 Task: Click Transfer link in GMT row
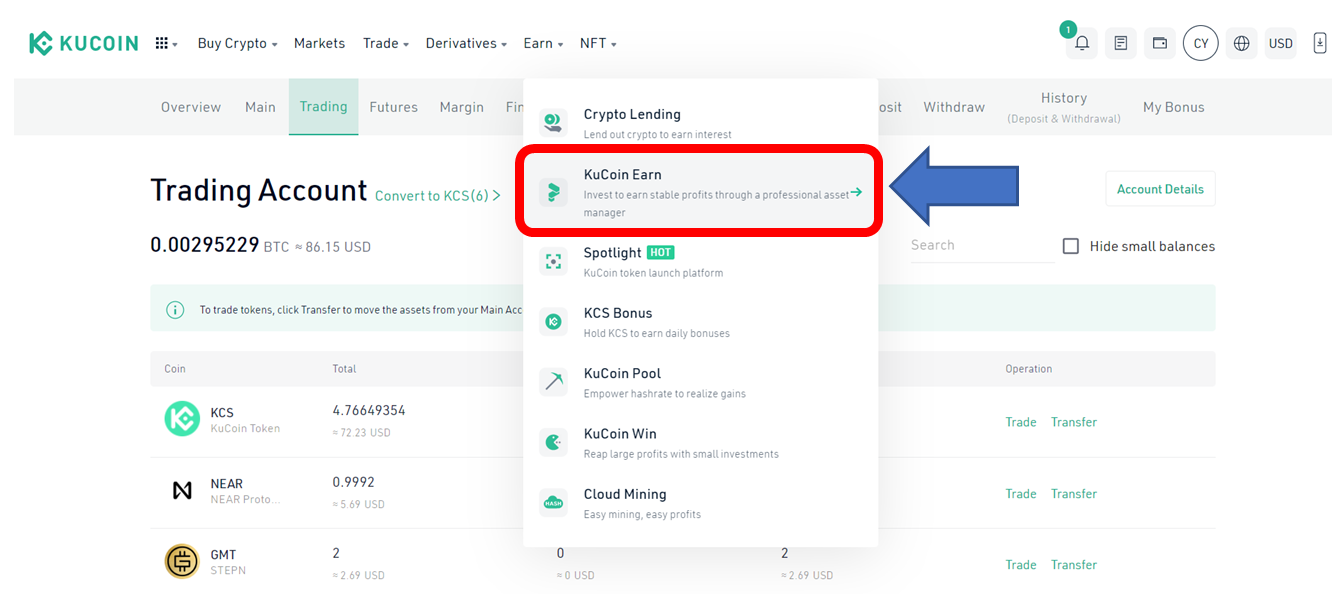(x=1074, y=565)
